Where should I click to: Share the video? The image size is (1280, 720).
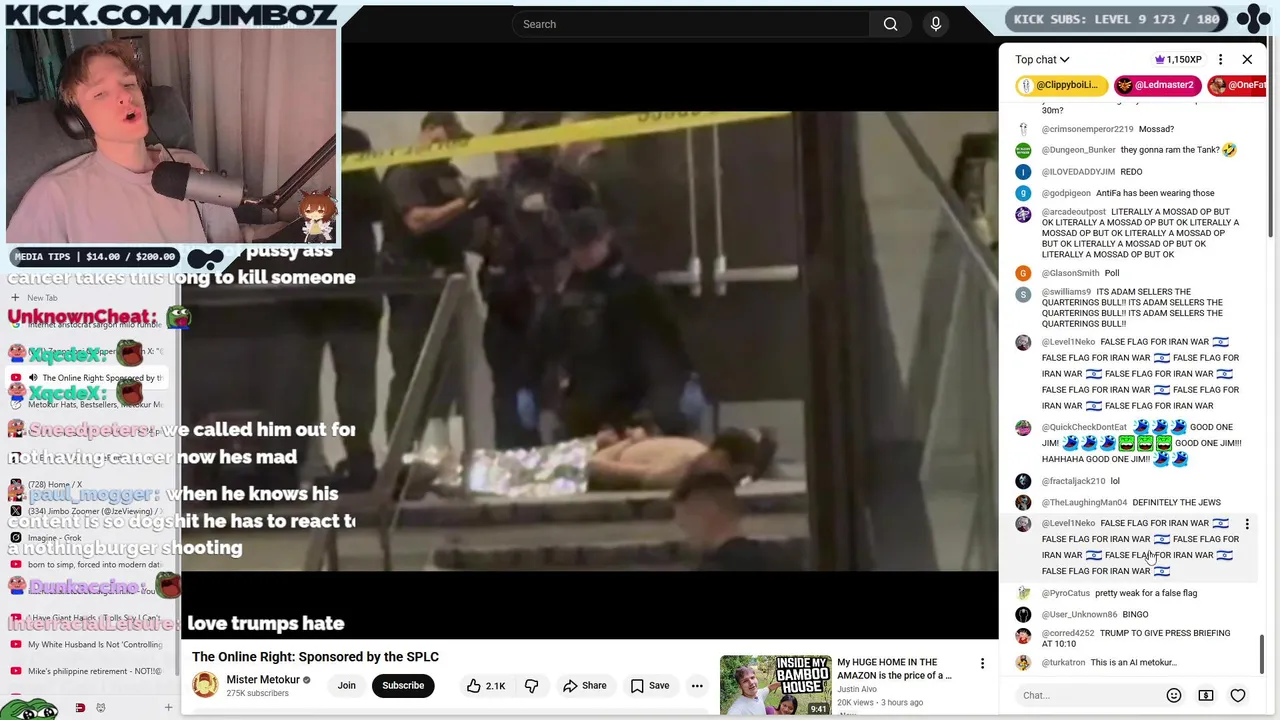tap(585, 685)
